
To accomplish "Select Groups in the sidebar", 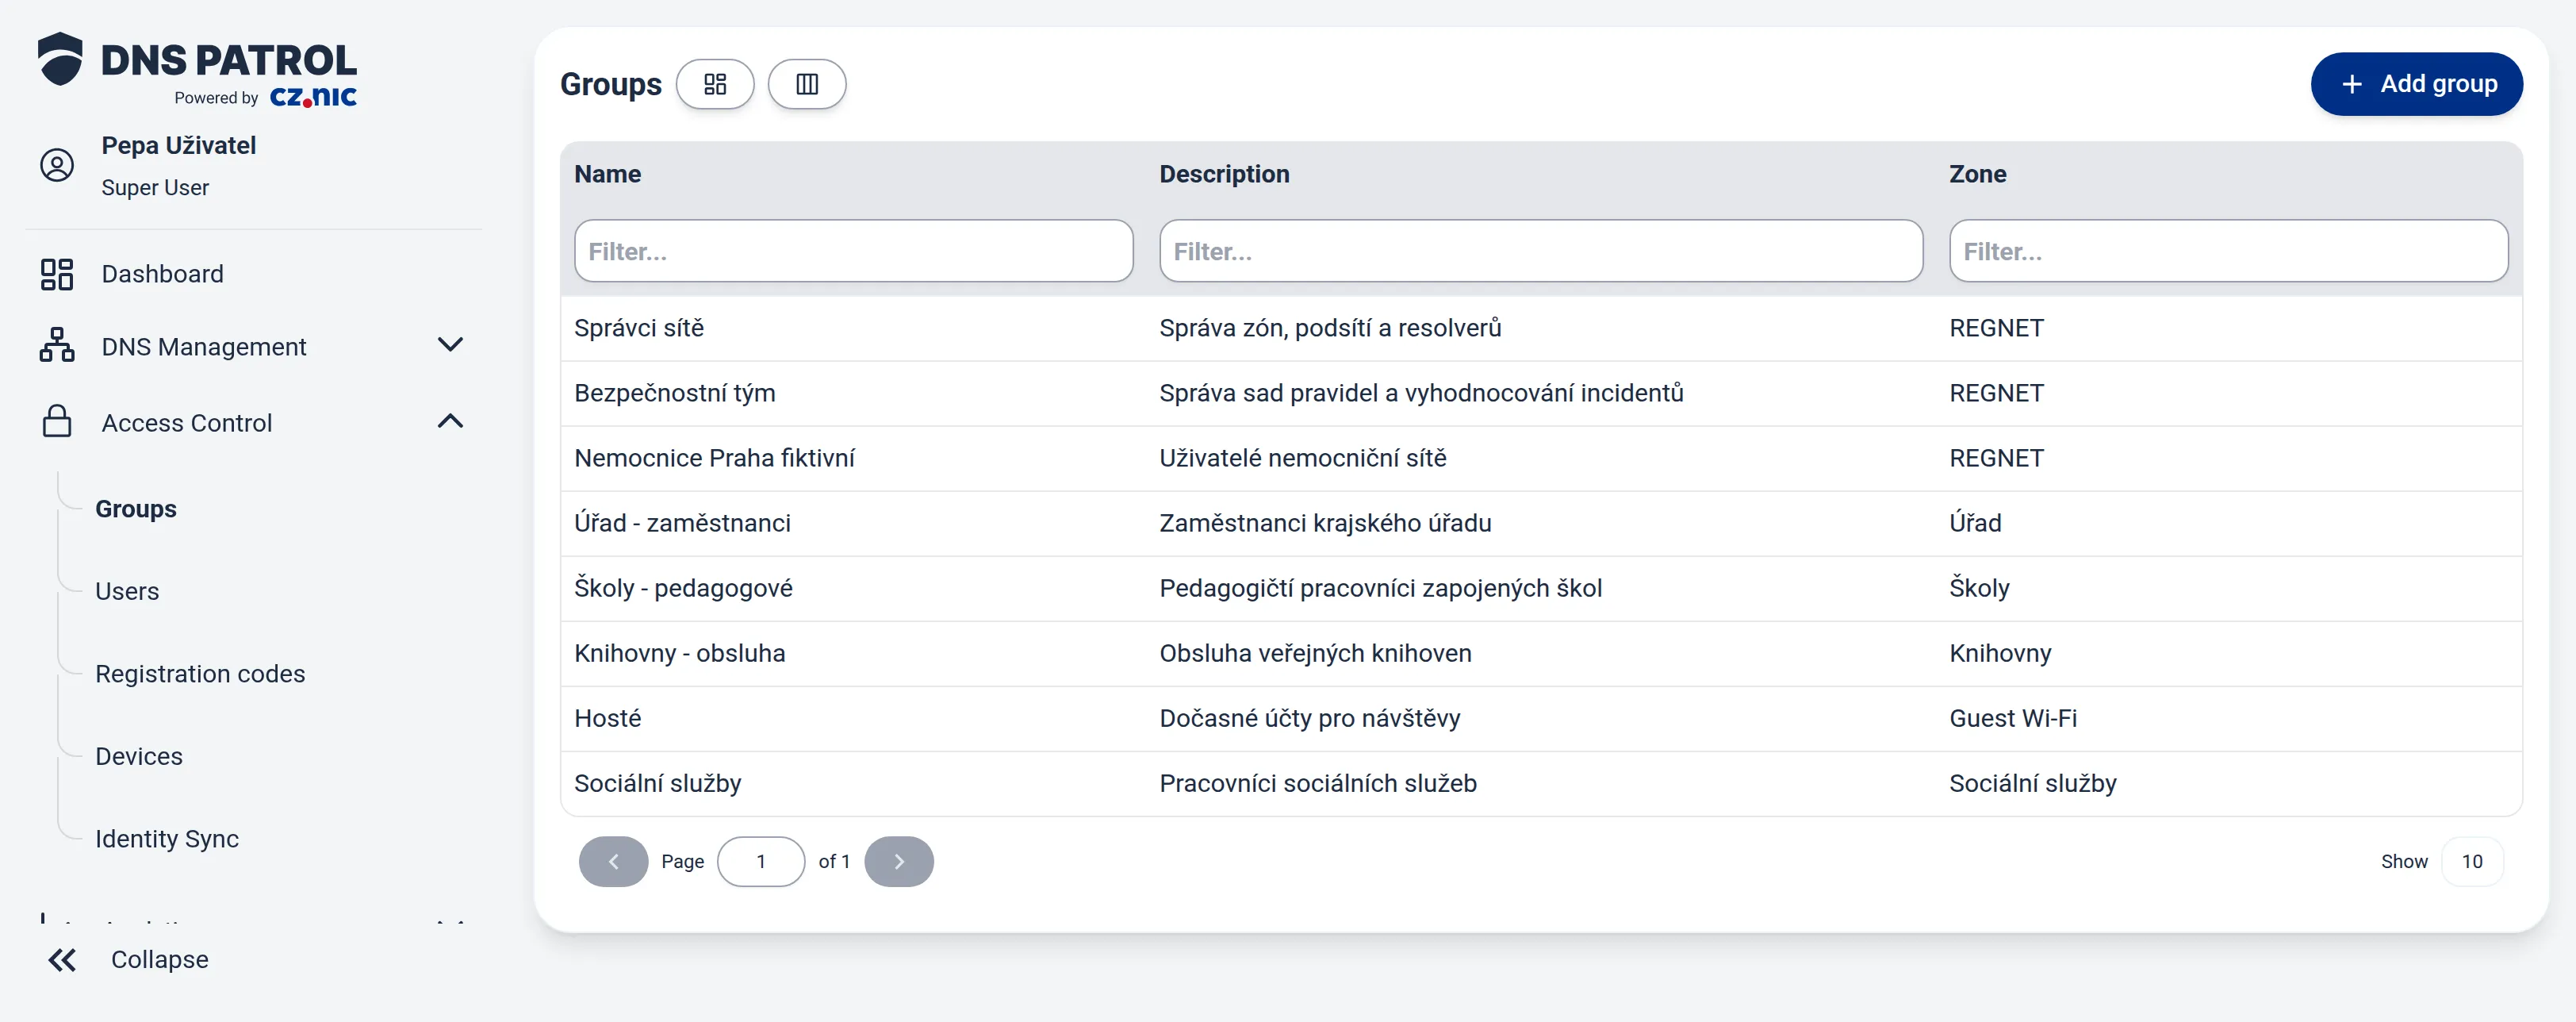I will click(136, 509).
